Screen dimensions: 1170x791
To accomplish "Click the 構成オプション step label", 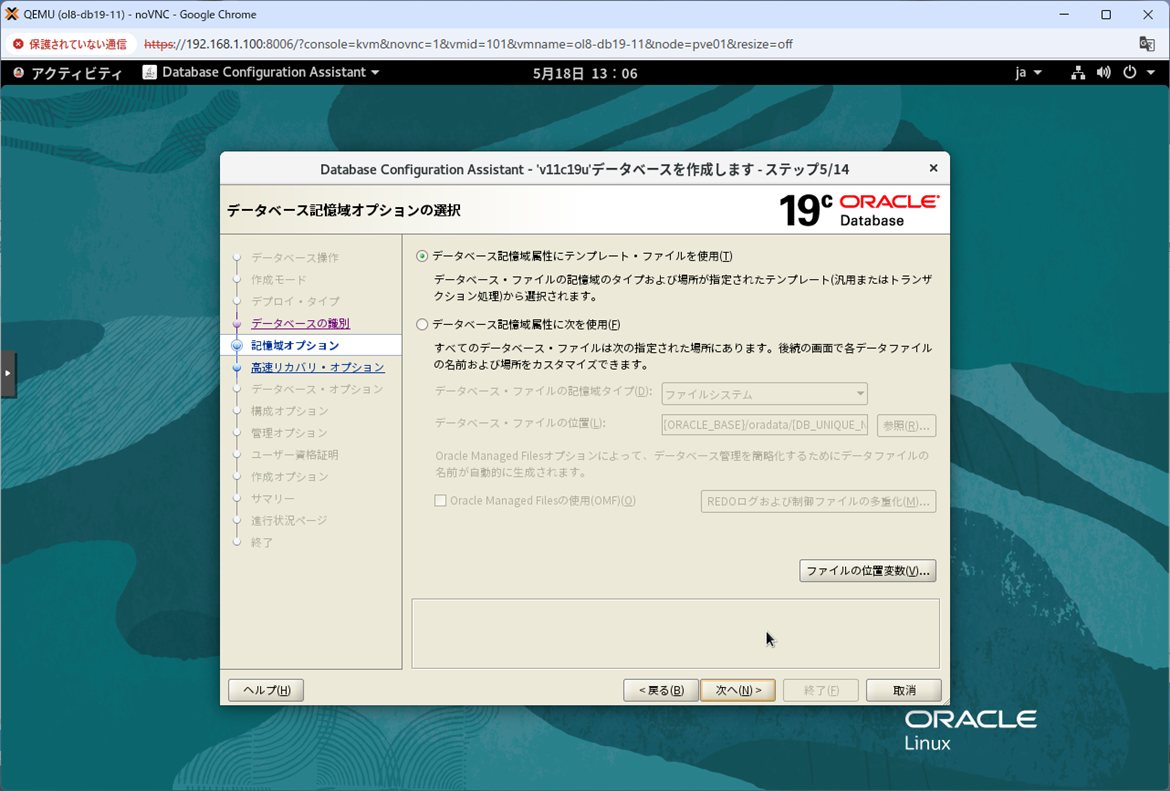I will (x=290, y=411).
